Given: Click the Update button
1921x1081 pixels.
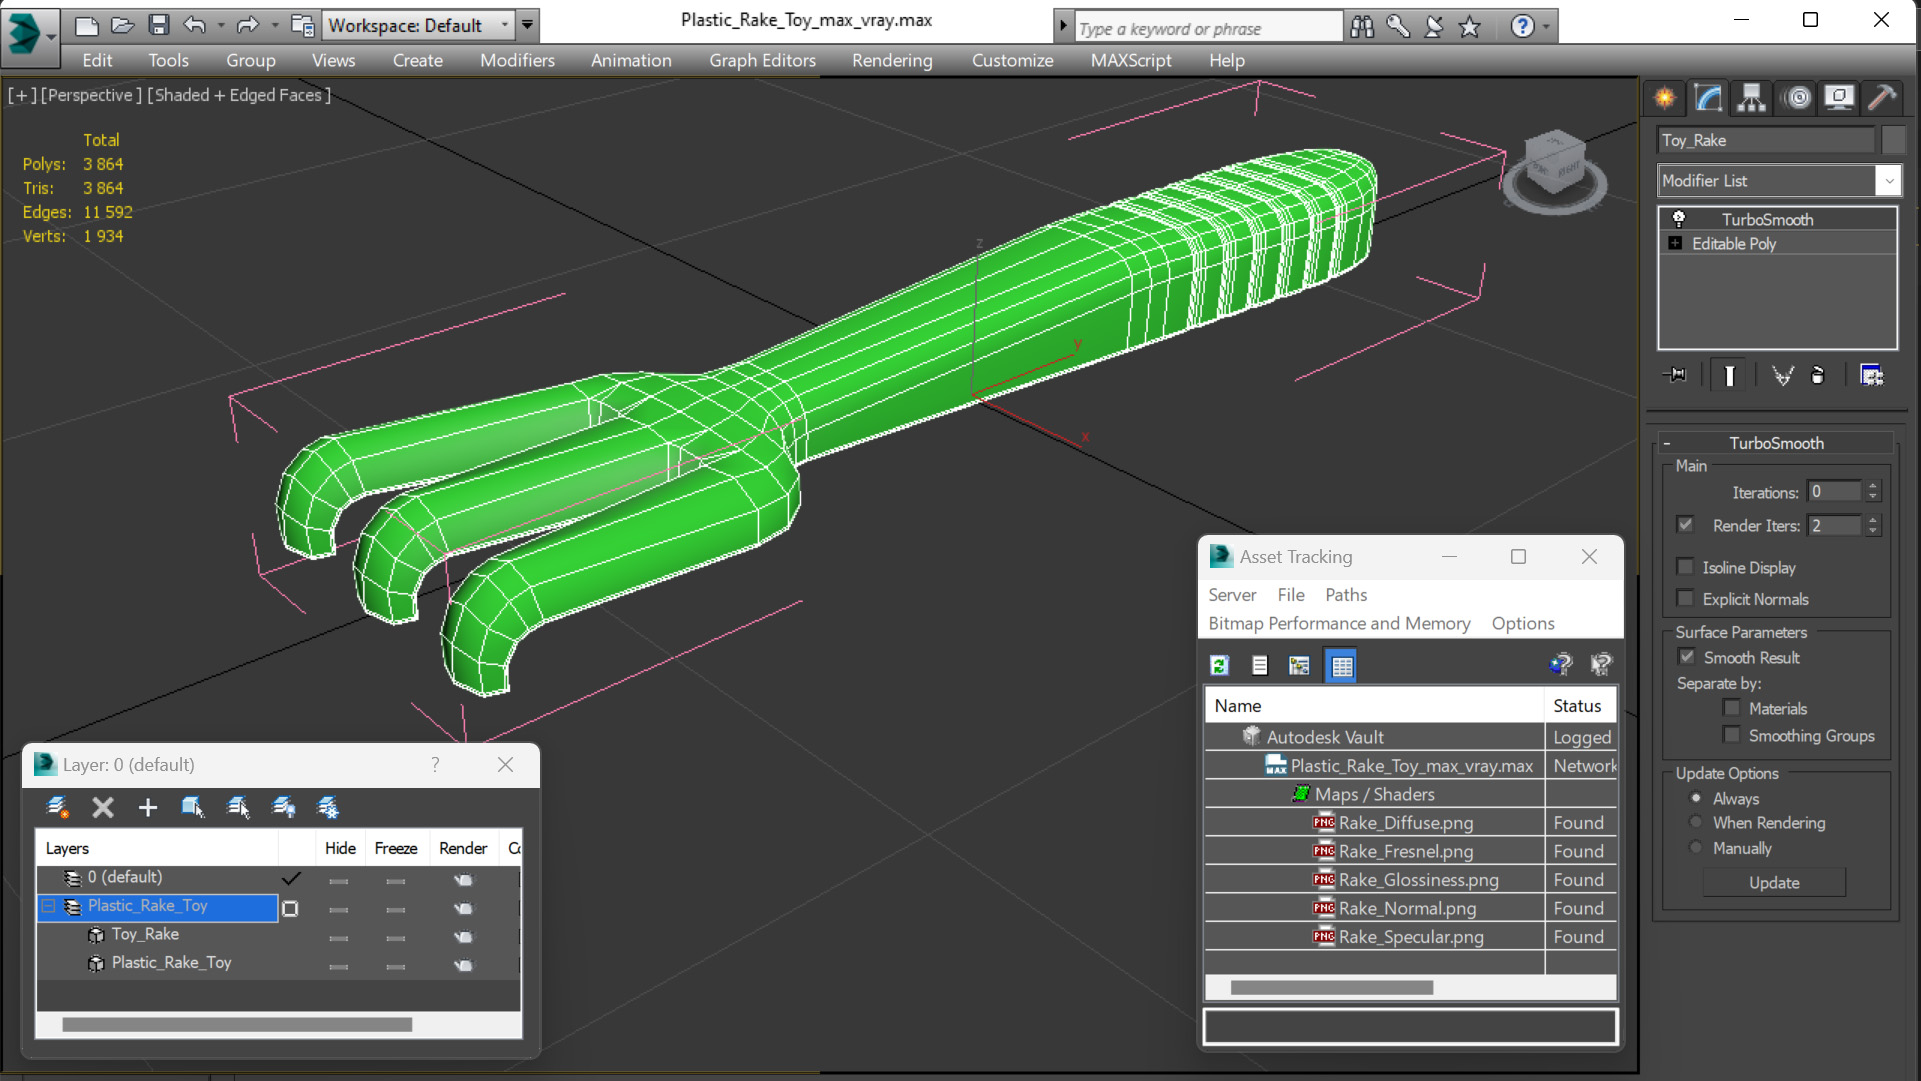Looking at the screenshot, I should (x=1773, y=883).
